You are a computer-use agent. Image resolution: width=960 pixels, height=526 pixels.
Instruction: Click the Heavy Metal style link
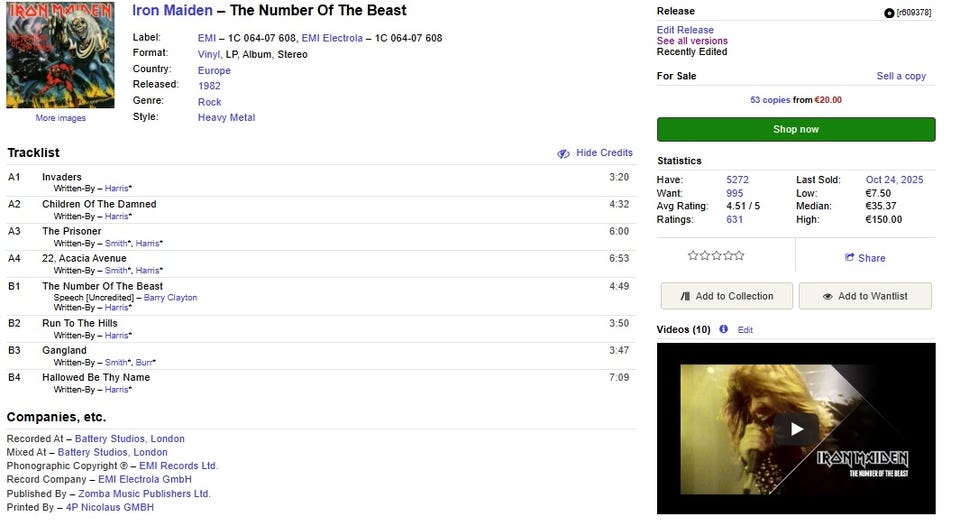(227, 118)
